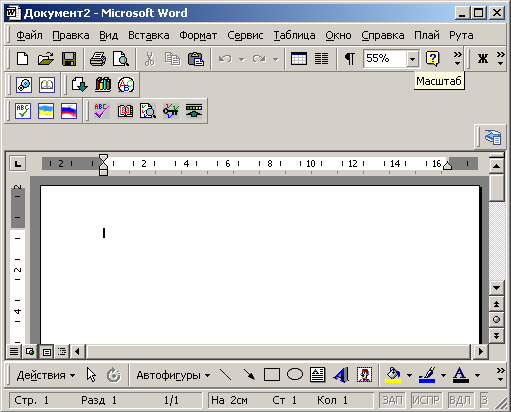Print the document using the printer icon
Viewport: 511px width, 412px height.
[98, 59]
